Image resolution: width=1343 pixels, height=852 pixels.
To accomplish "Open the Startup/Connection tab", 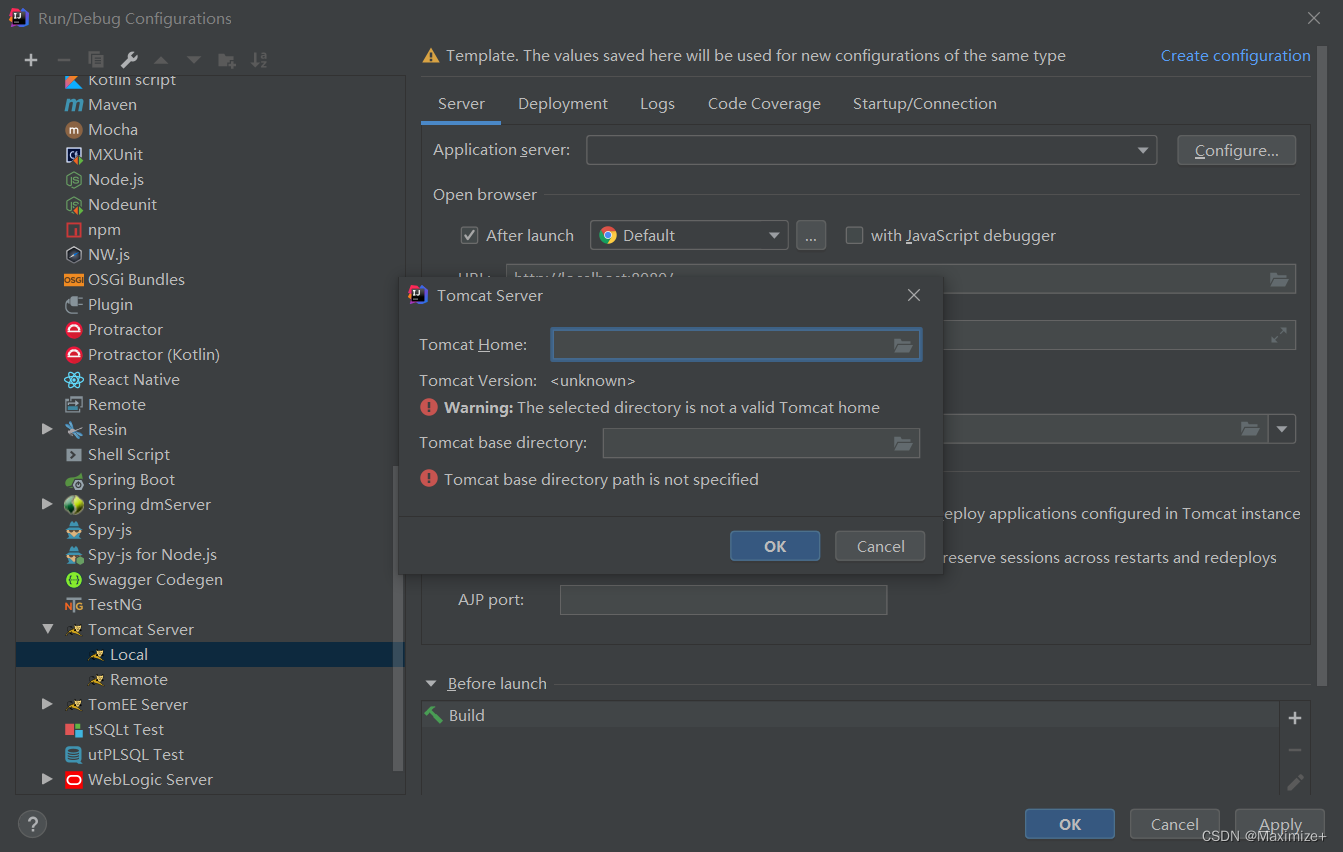I will click(x=924, y=104).
